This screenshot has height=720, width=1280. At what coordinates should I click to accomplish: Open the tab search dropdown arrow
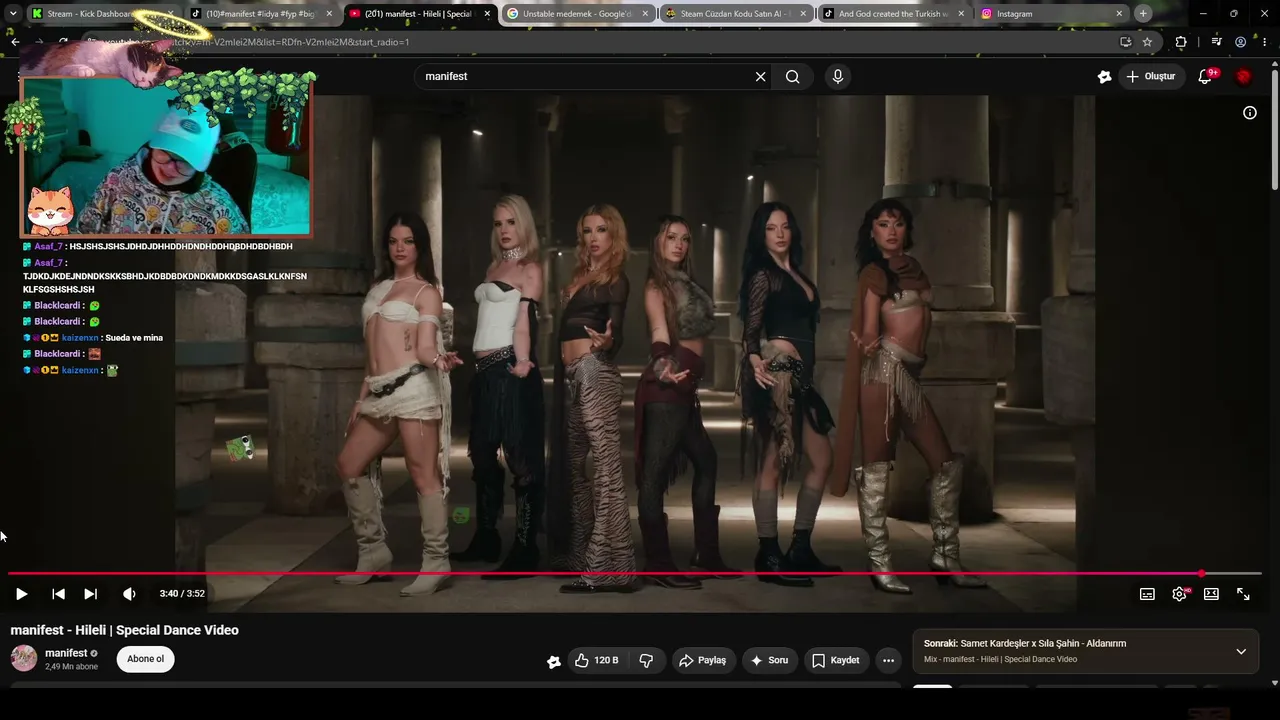coord(13,14)
